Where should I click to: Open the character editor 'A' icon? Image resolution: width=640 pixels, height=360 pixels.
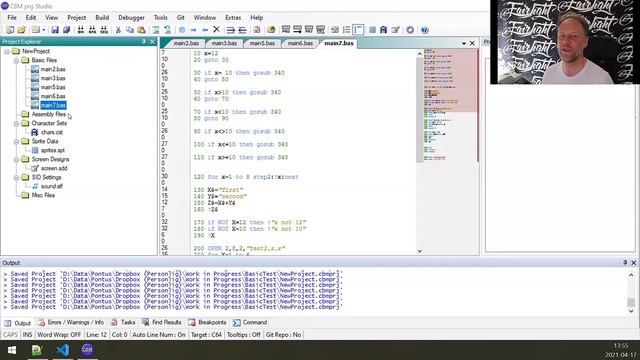tap(383, 30)
